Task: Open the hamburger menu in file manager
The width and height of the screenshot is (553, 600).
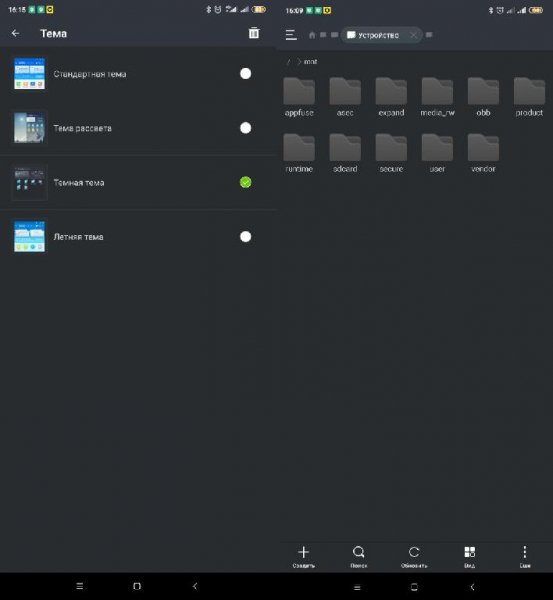Action: click(291, 35)
